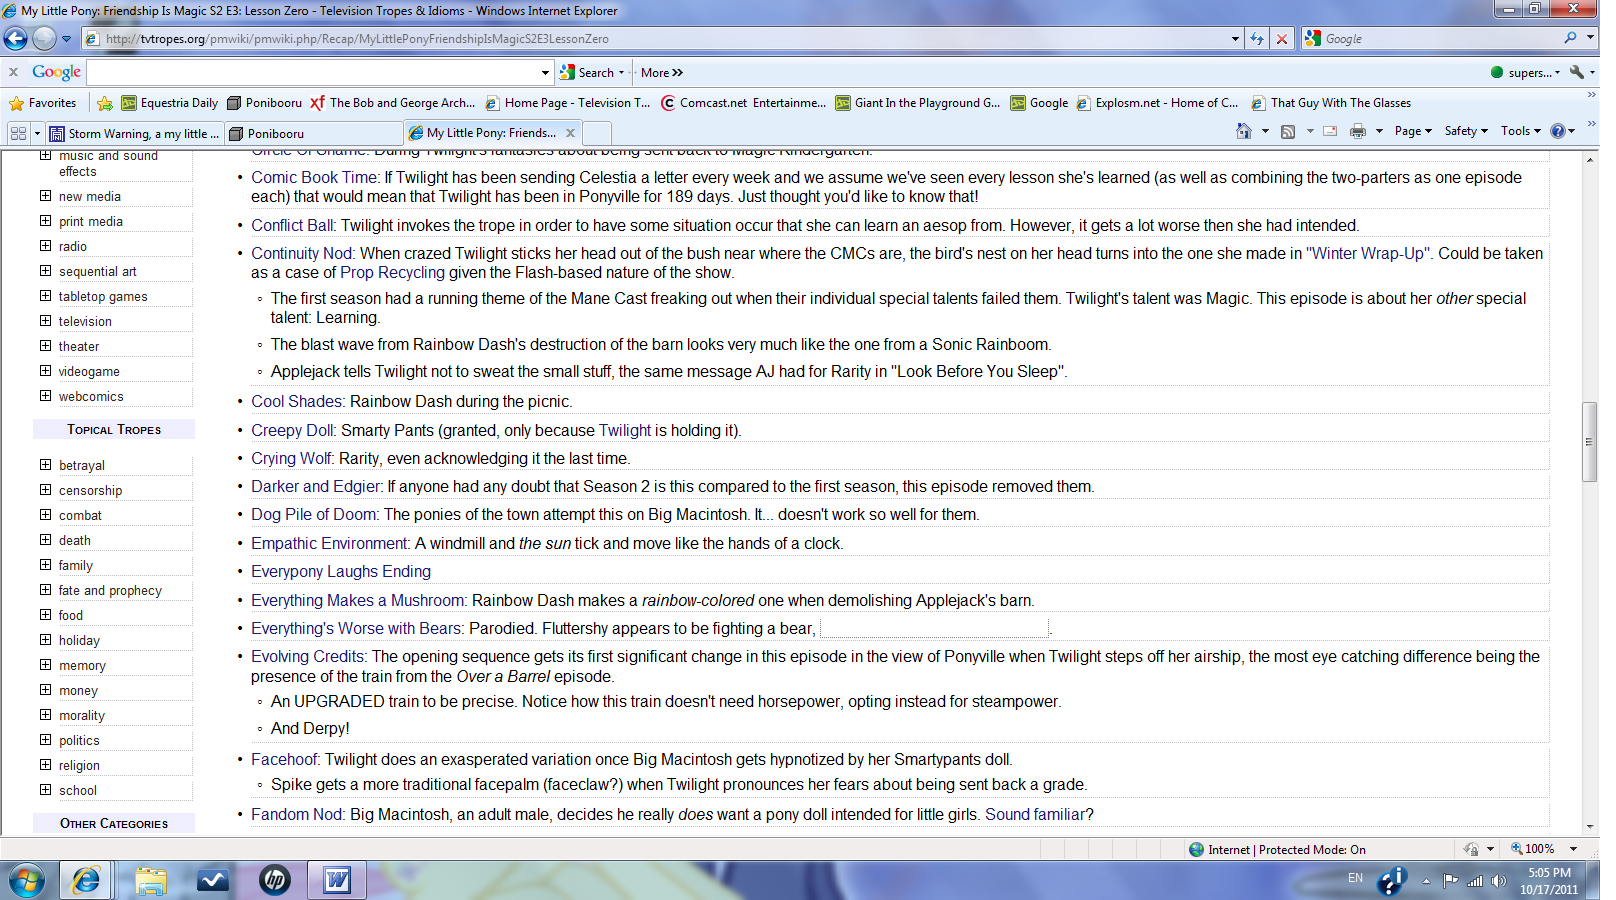This screenshot has width=1616, height=900.
Task: Click the vertical scrollbar thumb
Action: [1589, 442]
